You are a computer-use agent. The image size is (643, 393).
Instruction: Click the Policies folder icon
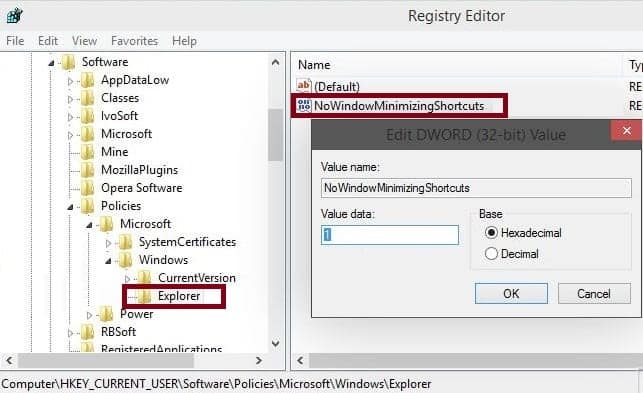tap(87, 206)
